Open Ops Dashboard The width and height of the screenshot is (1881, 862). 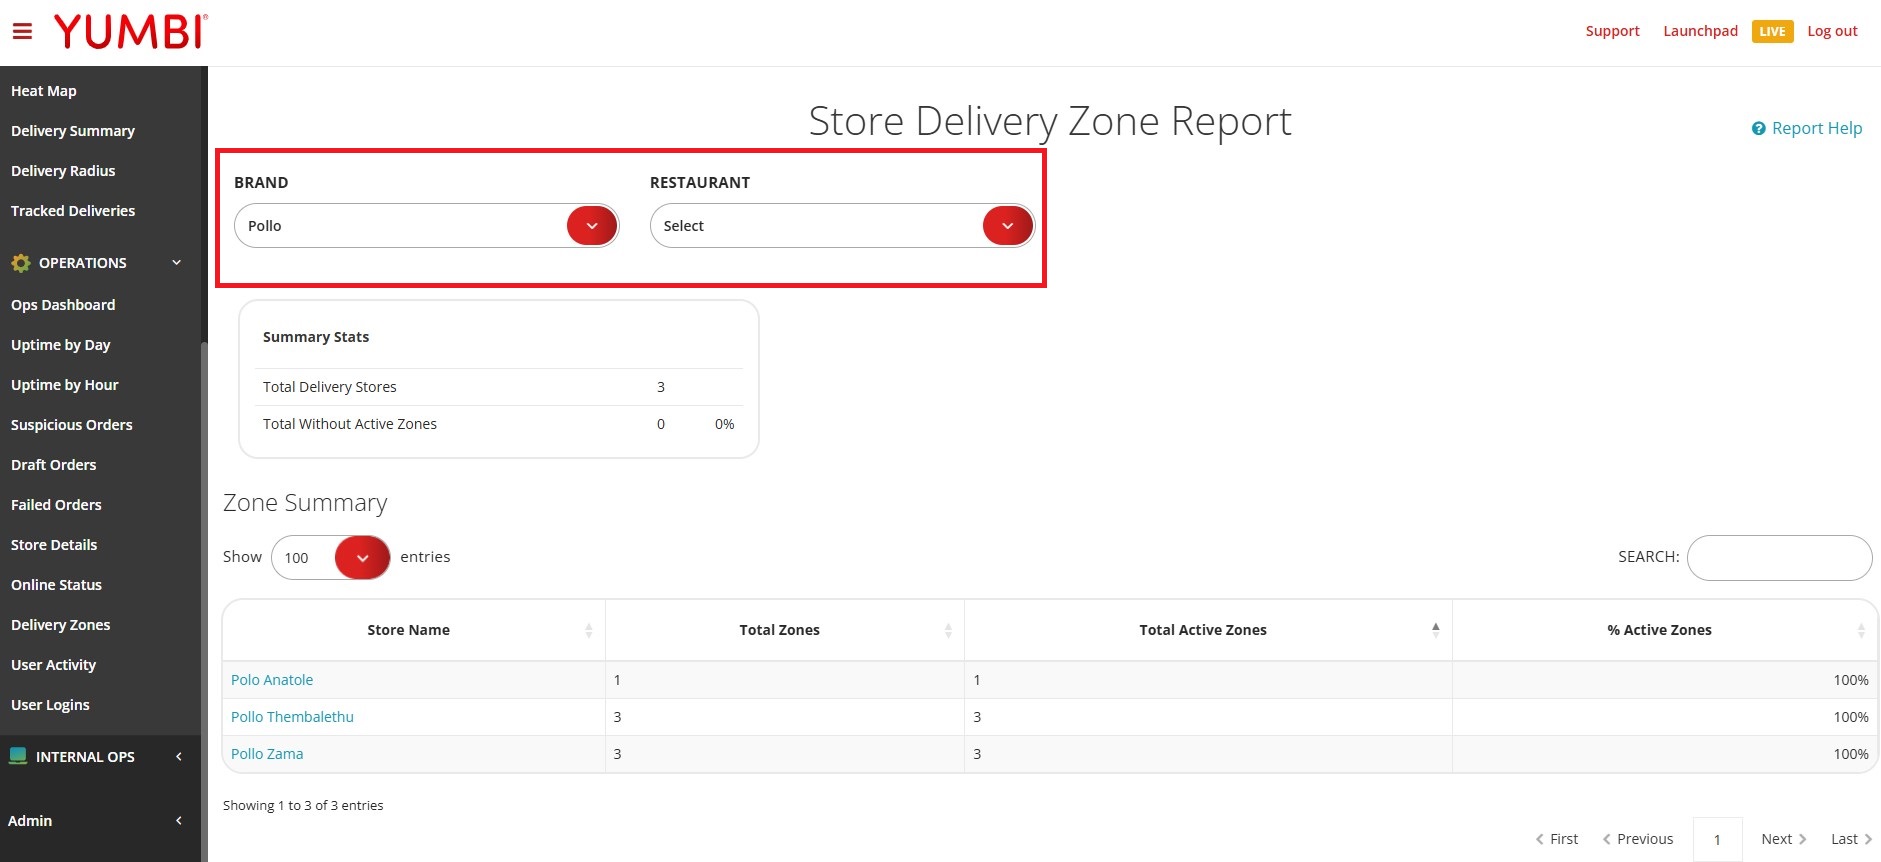pos(63,305)
